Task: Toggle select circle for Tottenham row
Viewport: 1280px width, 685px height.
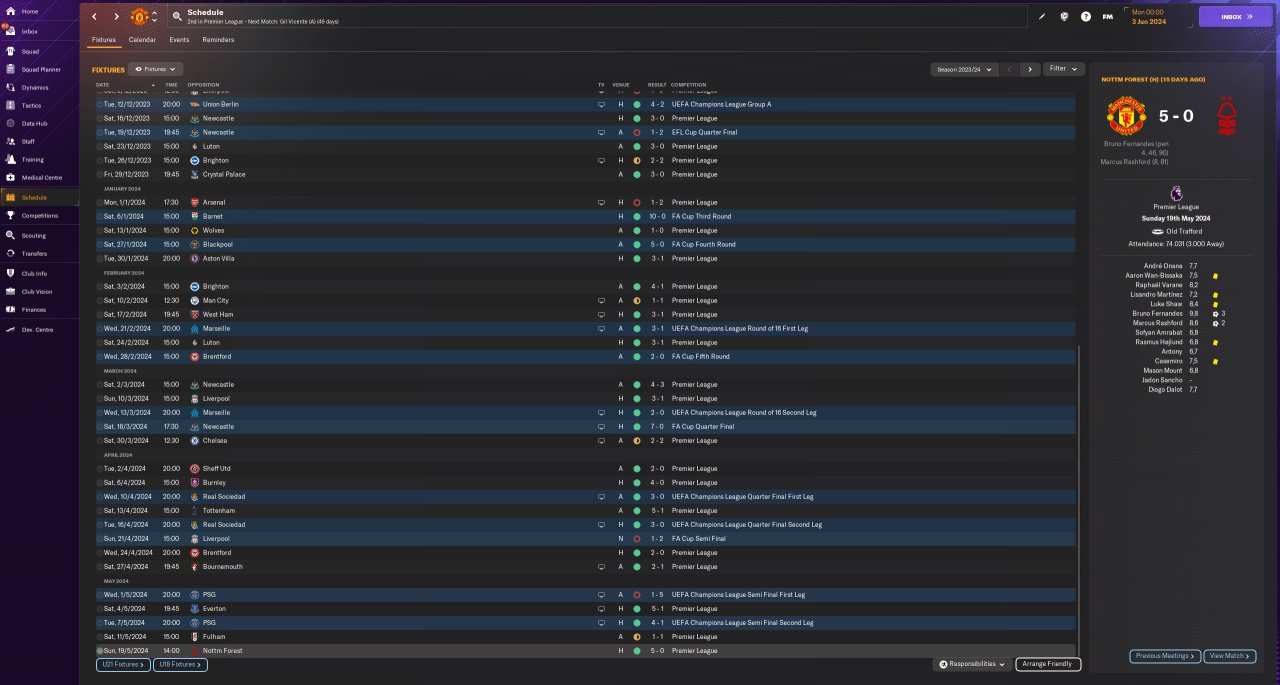Action: tap(100, 510)
